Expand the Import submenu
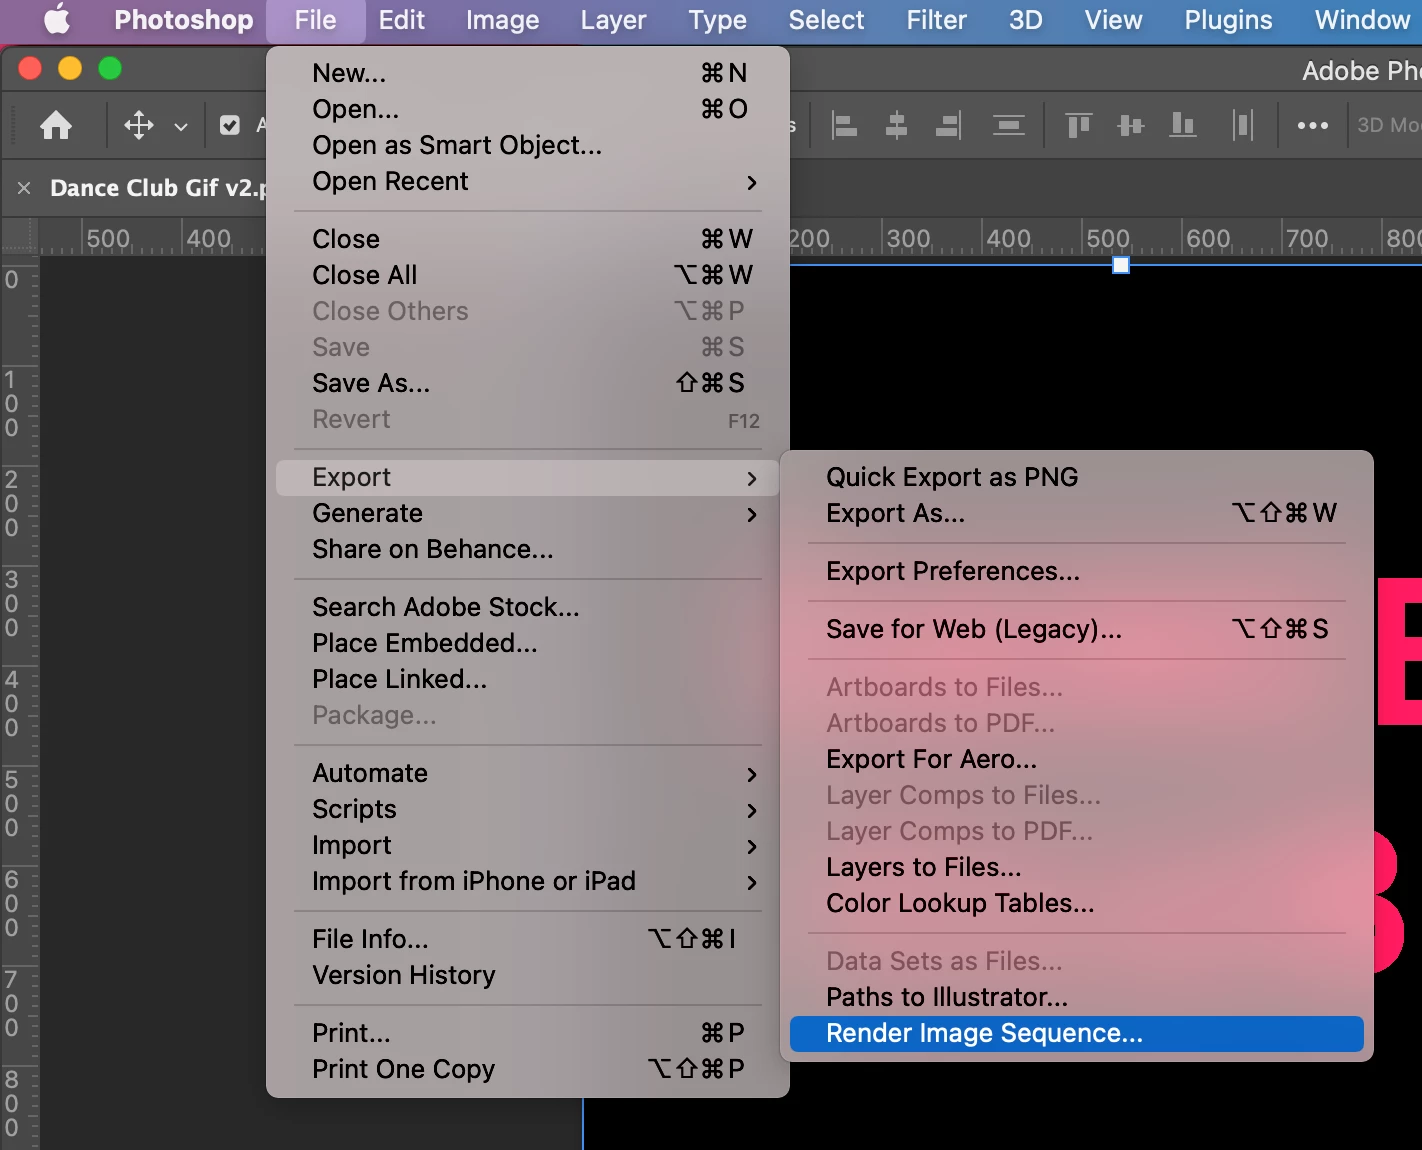1422x1150 pixels. [528, 845]
